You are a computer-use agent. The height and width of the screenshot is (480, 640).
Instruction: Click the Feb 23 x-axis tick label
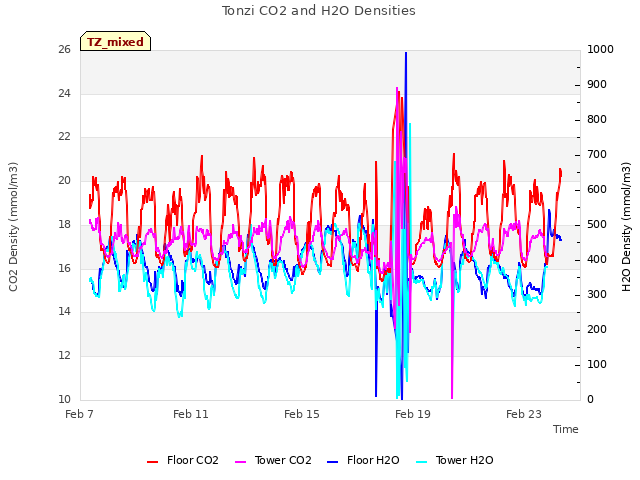[x=524, y=414]
